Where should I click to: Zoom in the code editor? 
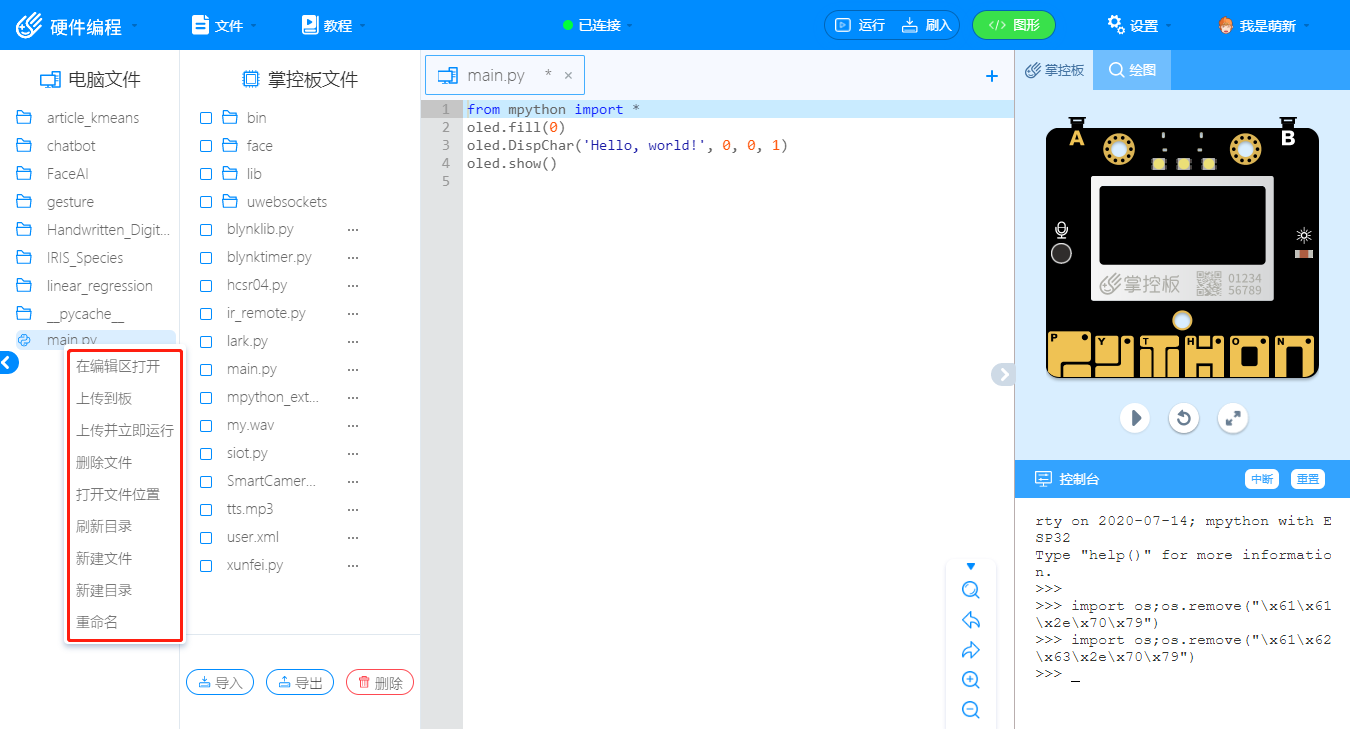pos(970,680)
